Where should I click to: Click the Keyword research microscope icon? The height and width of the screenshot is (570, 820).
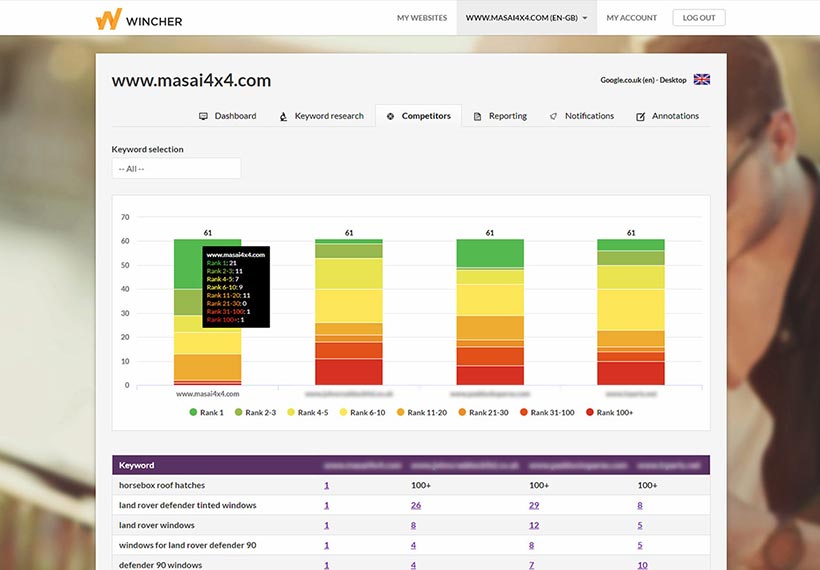coord(283,116)
